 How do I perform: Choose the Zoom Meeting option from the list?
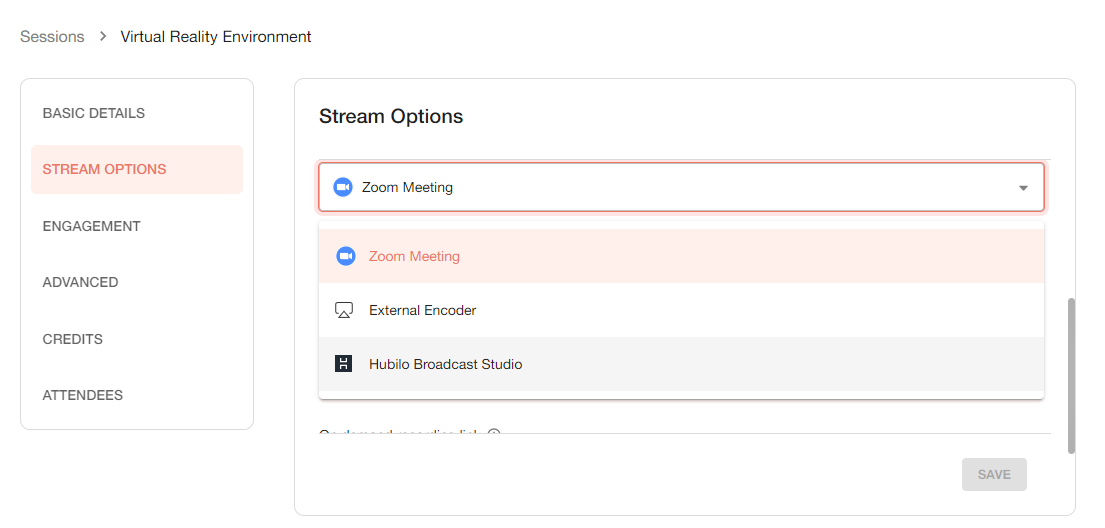pos(414,256)
